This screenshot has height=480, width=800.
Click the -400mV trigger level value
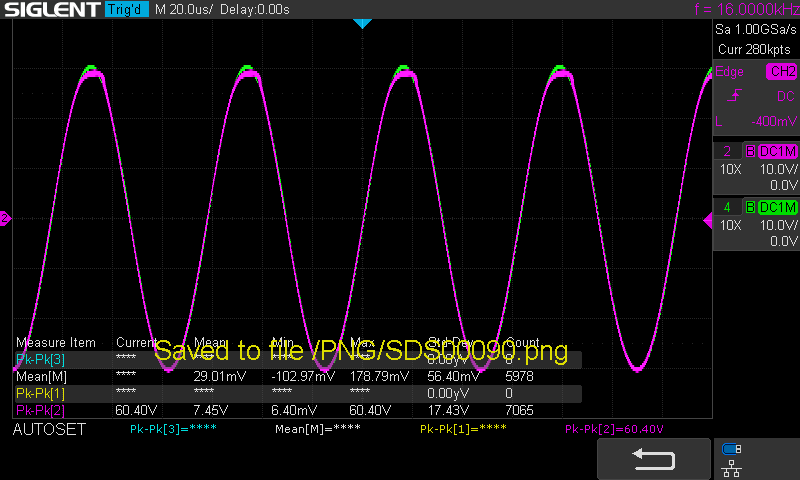click(773, 121)
